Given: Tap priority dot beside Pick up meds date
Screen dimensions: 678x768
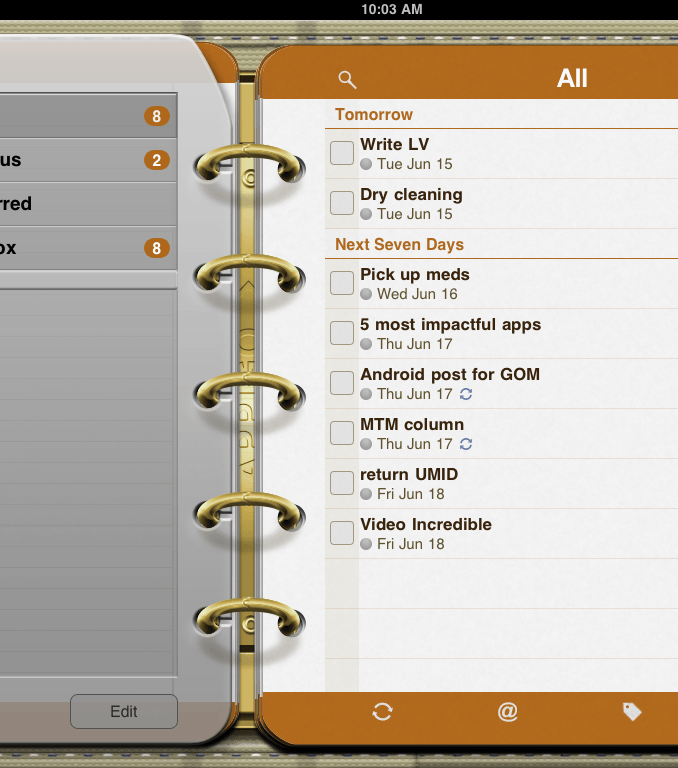Looking at the screenshot, I should [366, 294].
